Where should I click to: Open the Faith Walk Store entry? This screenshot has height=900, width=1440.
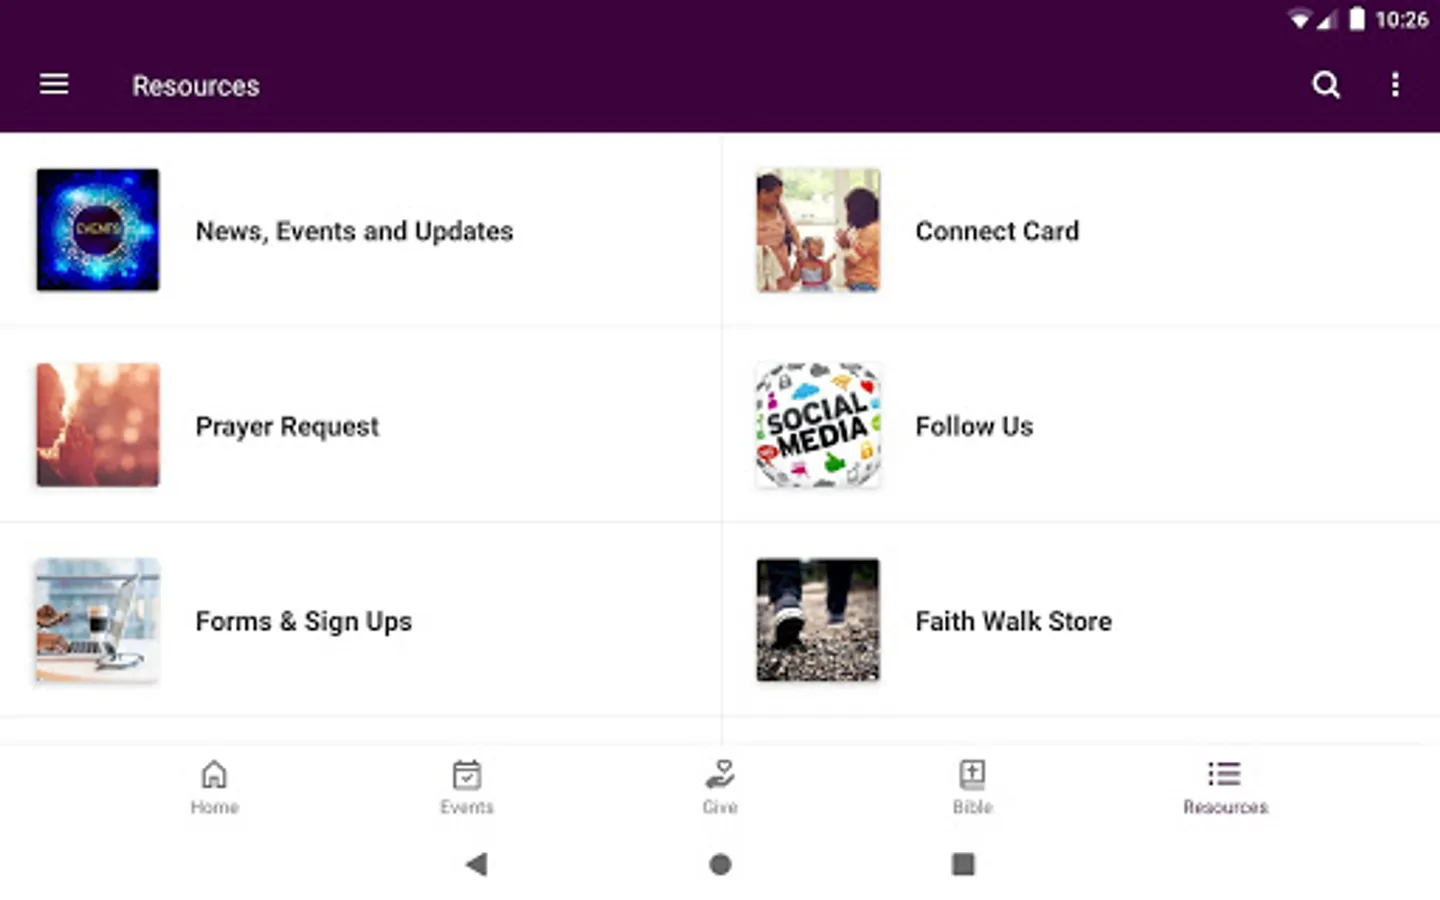coord(1013,622)
